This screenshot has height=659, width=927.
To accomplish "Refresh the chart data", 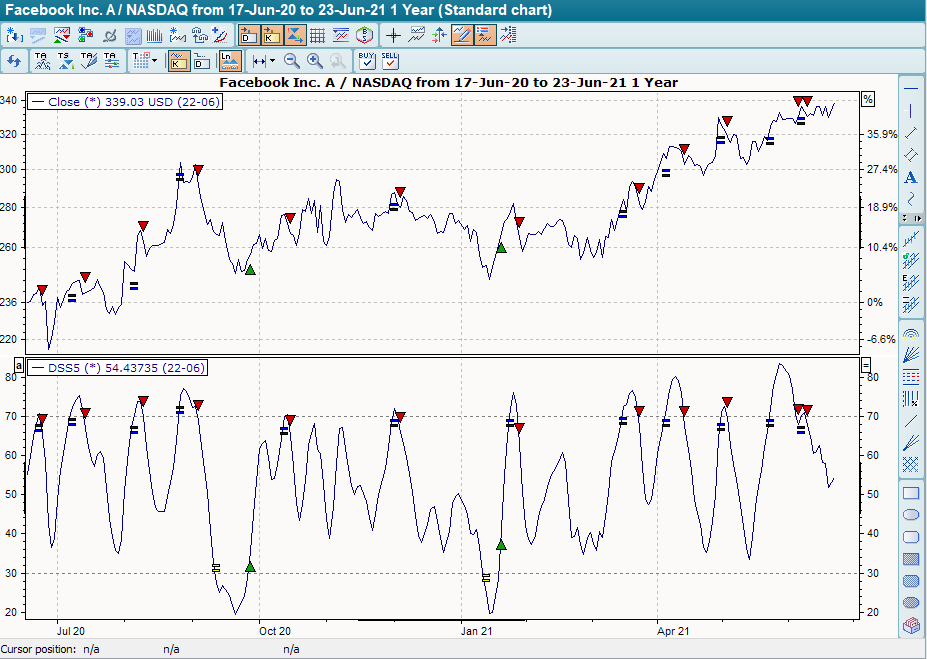I will pyautogui.click(x=15, y=60).
